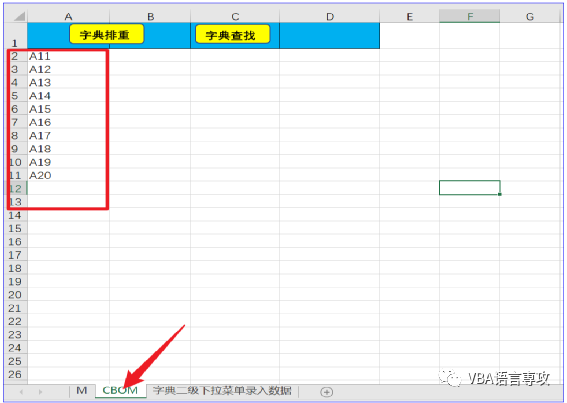Select row 14 header
Viewport: 567px width, 403px height.
16,215
